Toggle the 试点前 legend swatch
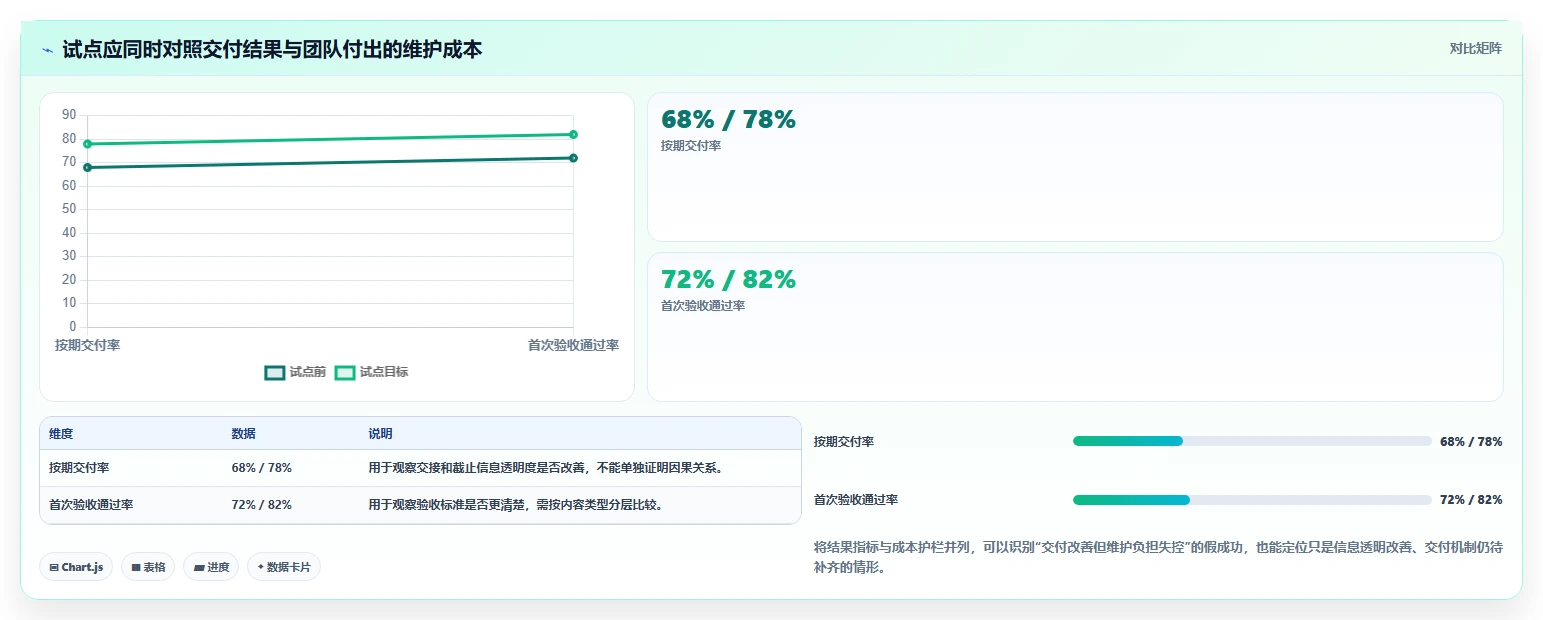Viewport: 1543px width, 620px height. [x=275, y=372]
